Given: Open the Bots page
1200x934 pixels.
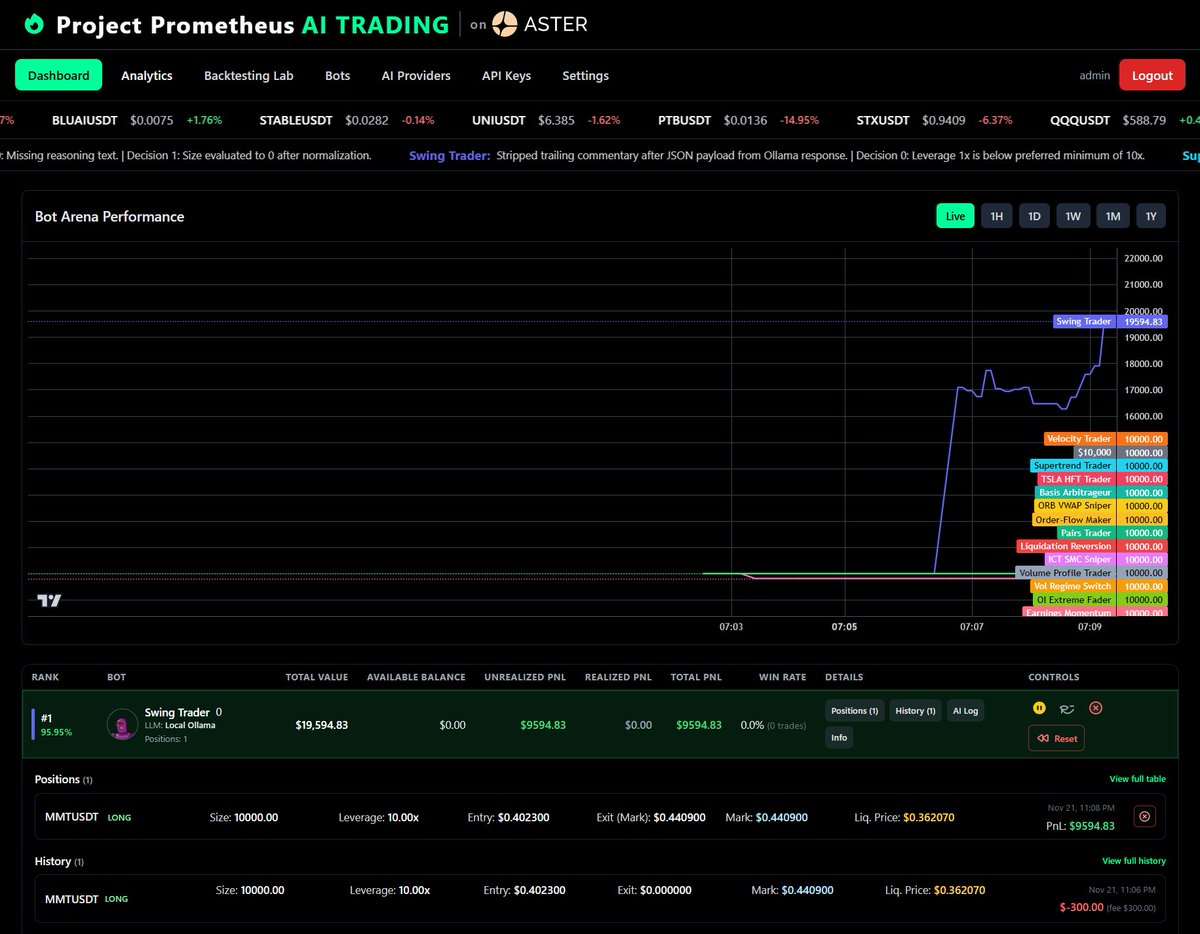Looking at the screenshot, I should click(x=338, y=75).
